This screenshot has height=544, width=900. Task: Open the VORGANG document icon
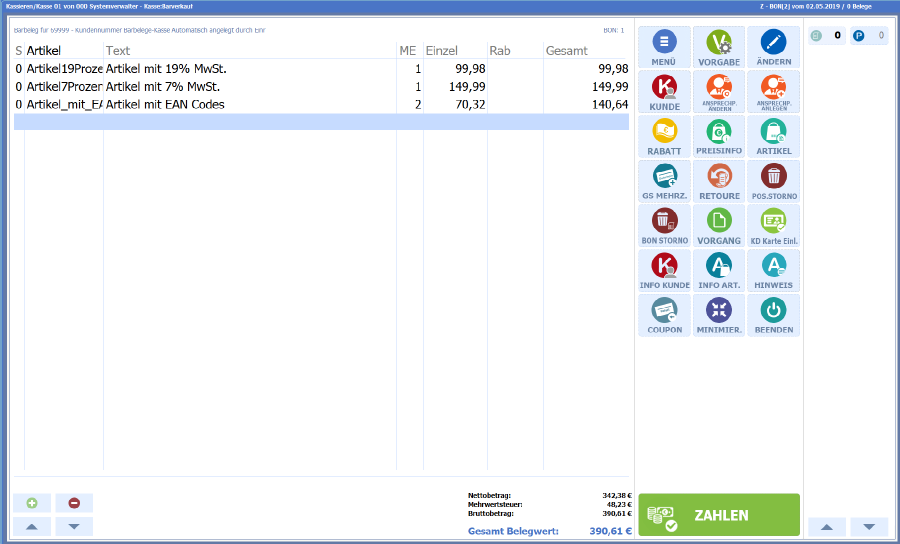click(x=719, y=225)
